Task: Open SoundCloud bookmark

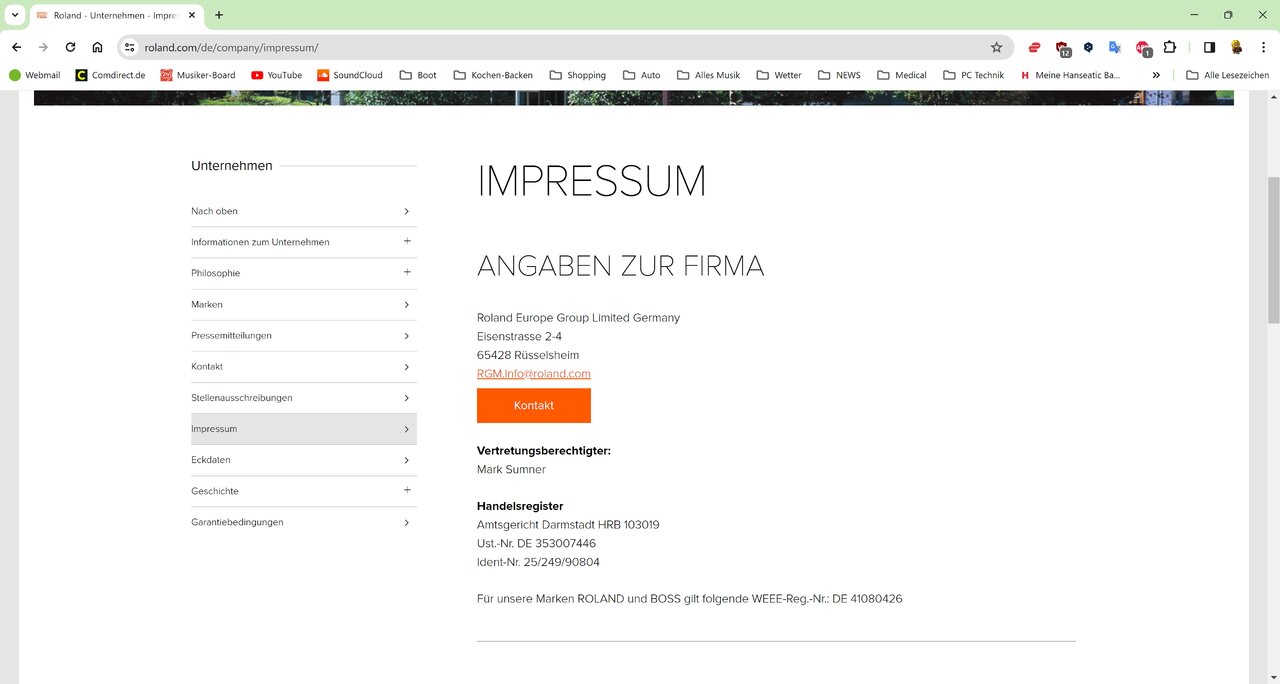Action: (350, 75)
